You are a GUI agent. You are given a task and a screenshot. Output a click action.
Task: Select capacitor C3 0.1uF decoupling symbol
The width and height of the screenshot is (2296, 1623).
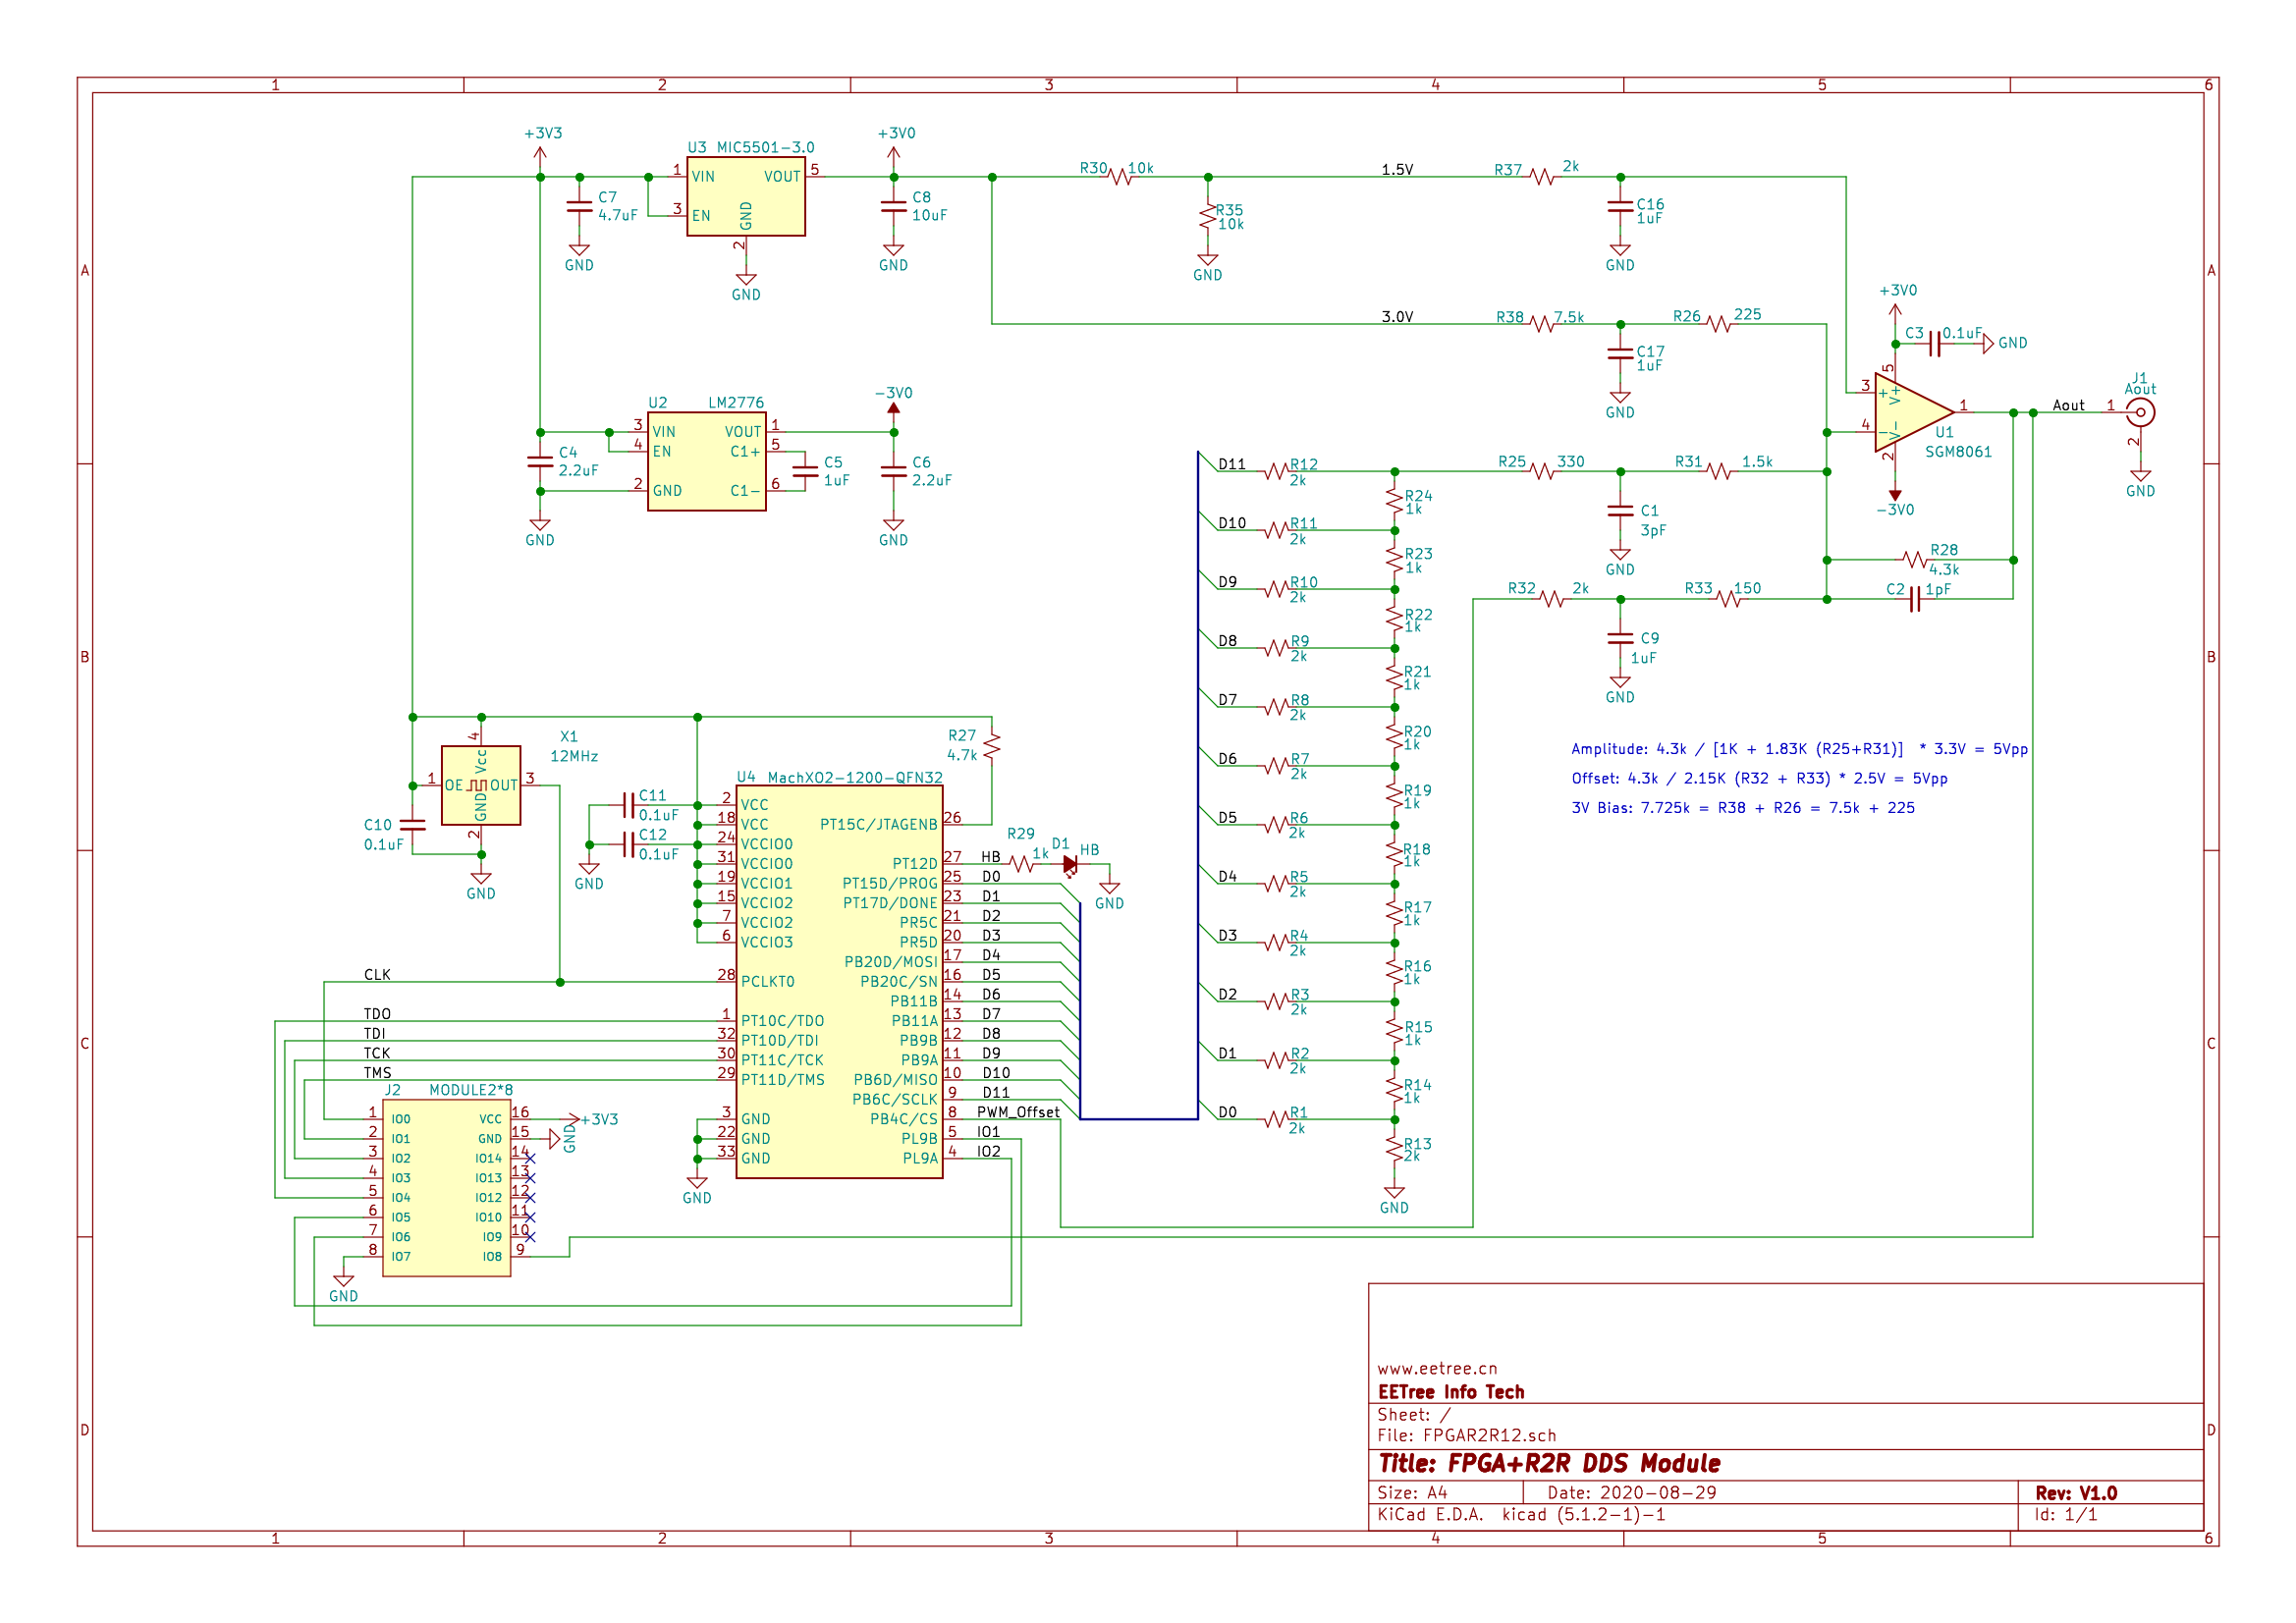point(1934,344)
